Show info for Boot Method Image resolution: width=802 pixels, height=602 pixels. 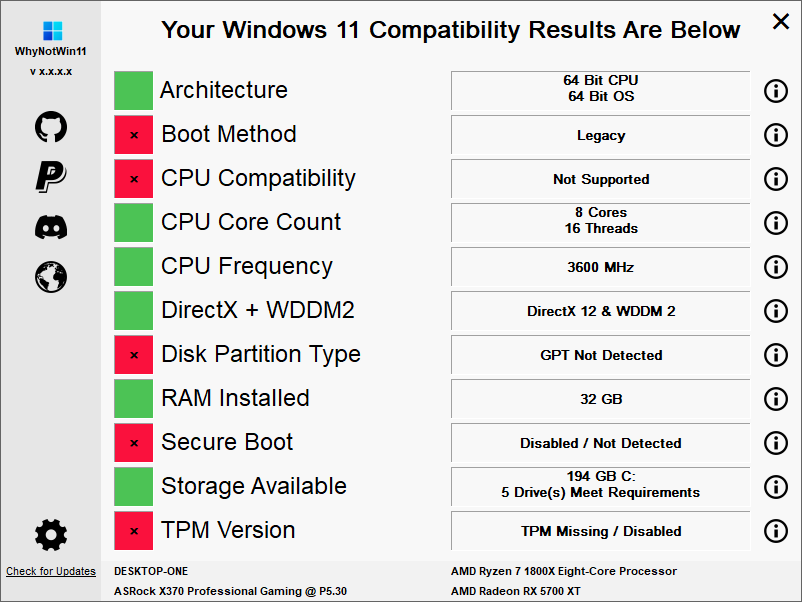pos(776,135)
